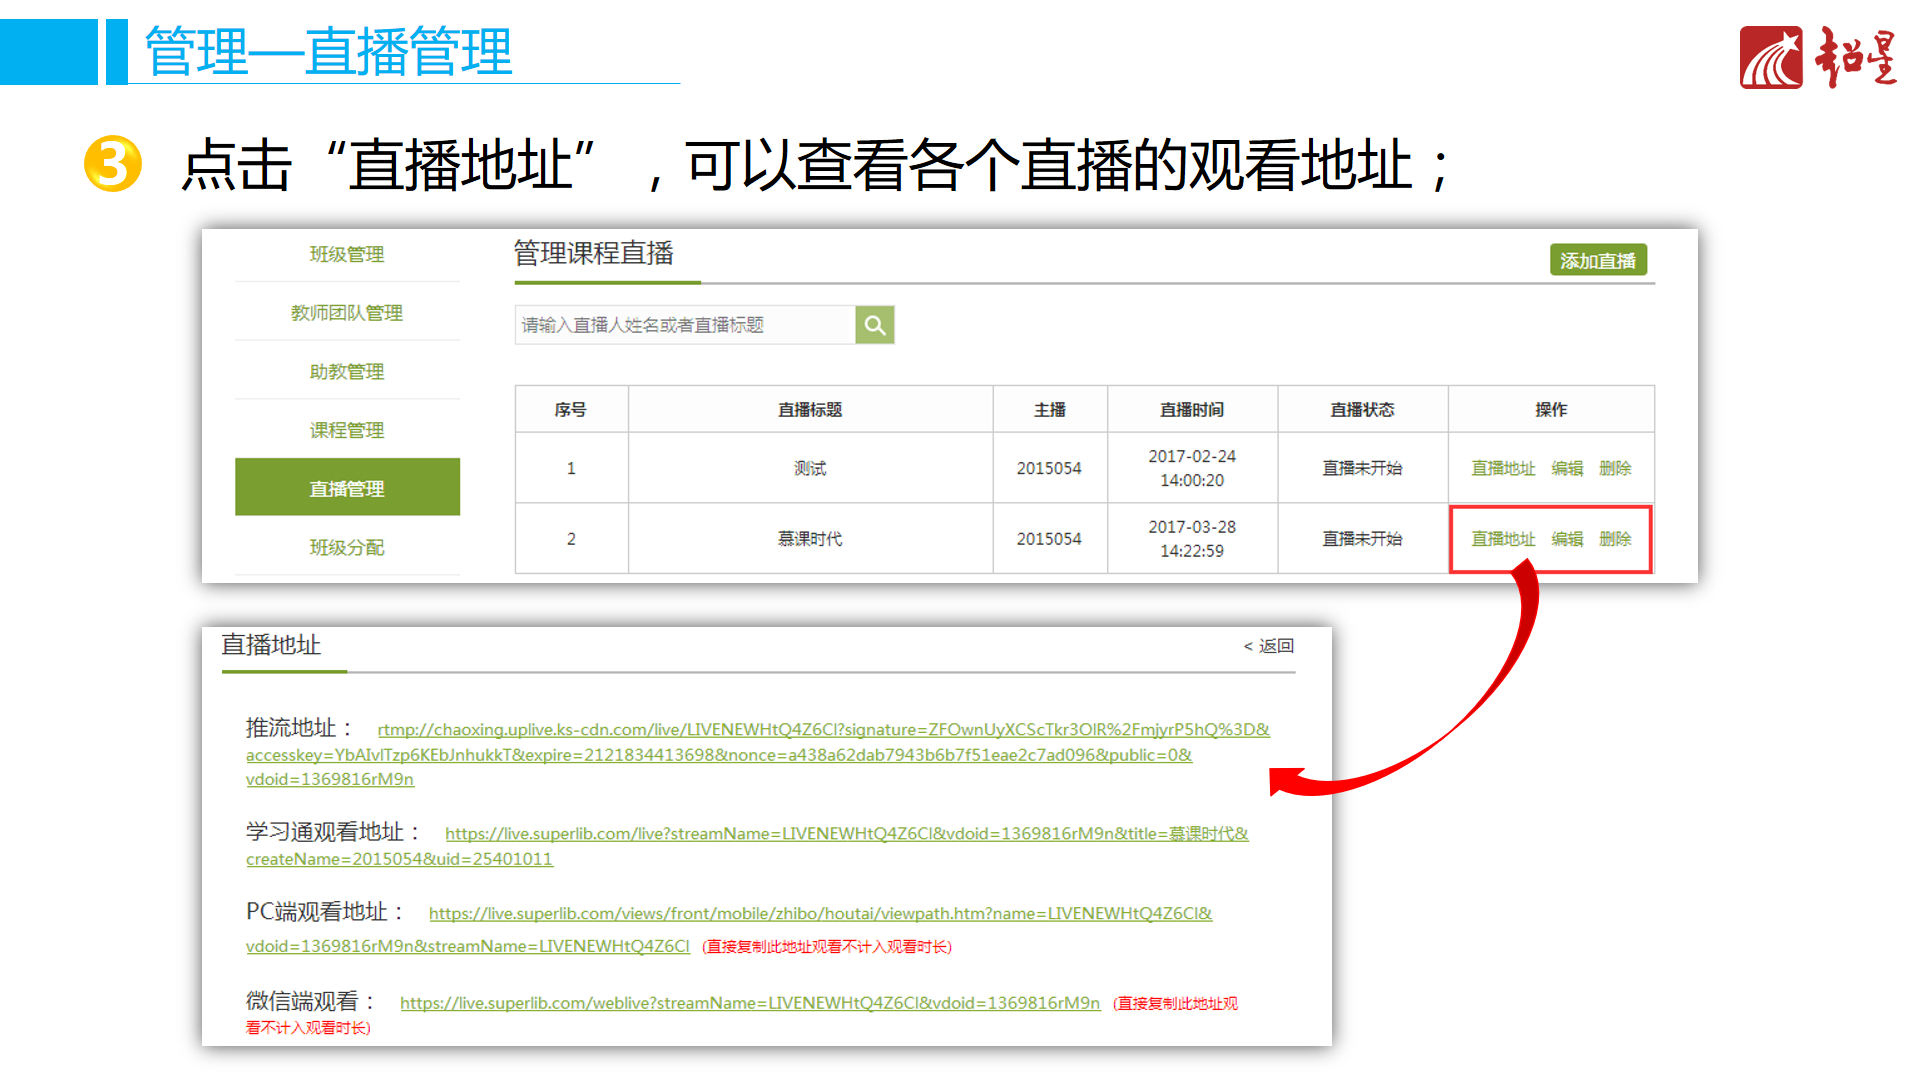Click the green search magnifier icon
Image resolution: width=1920 pixels, height=1080 pixels.
click(874, 325)
